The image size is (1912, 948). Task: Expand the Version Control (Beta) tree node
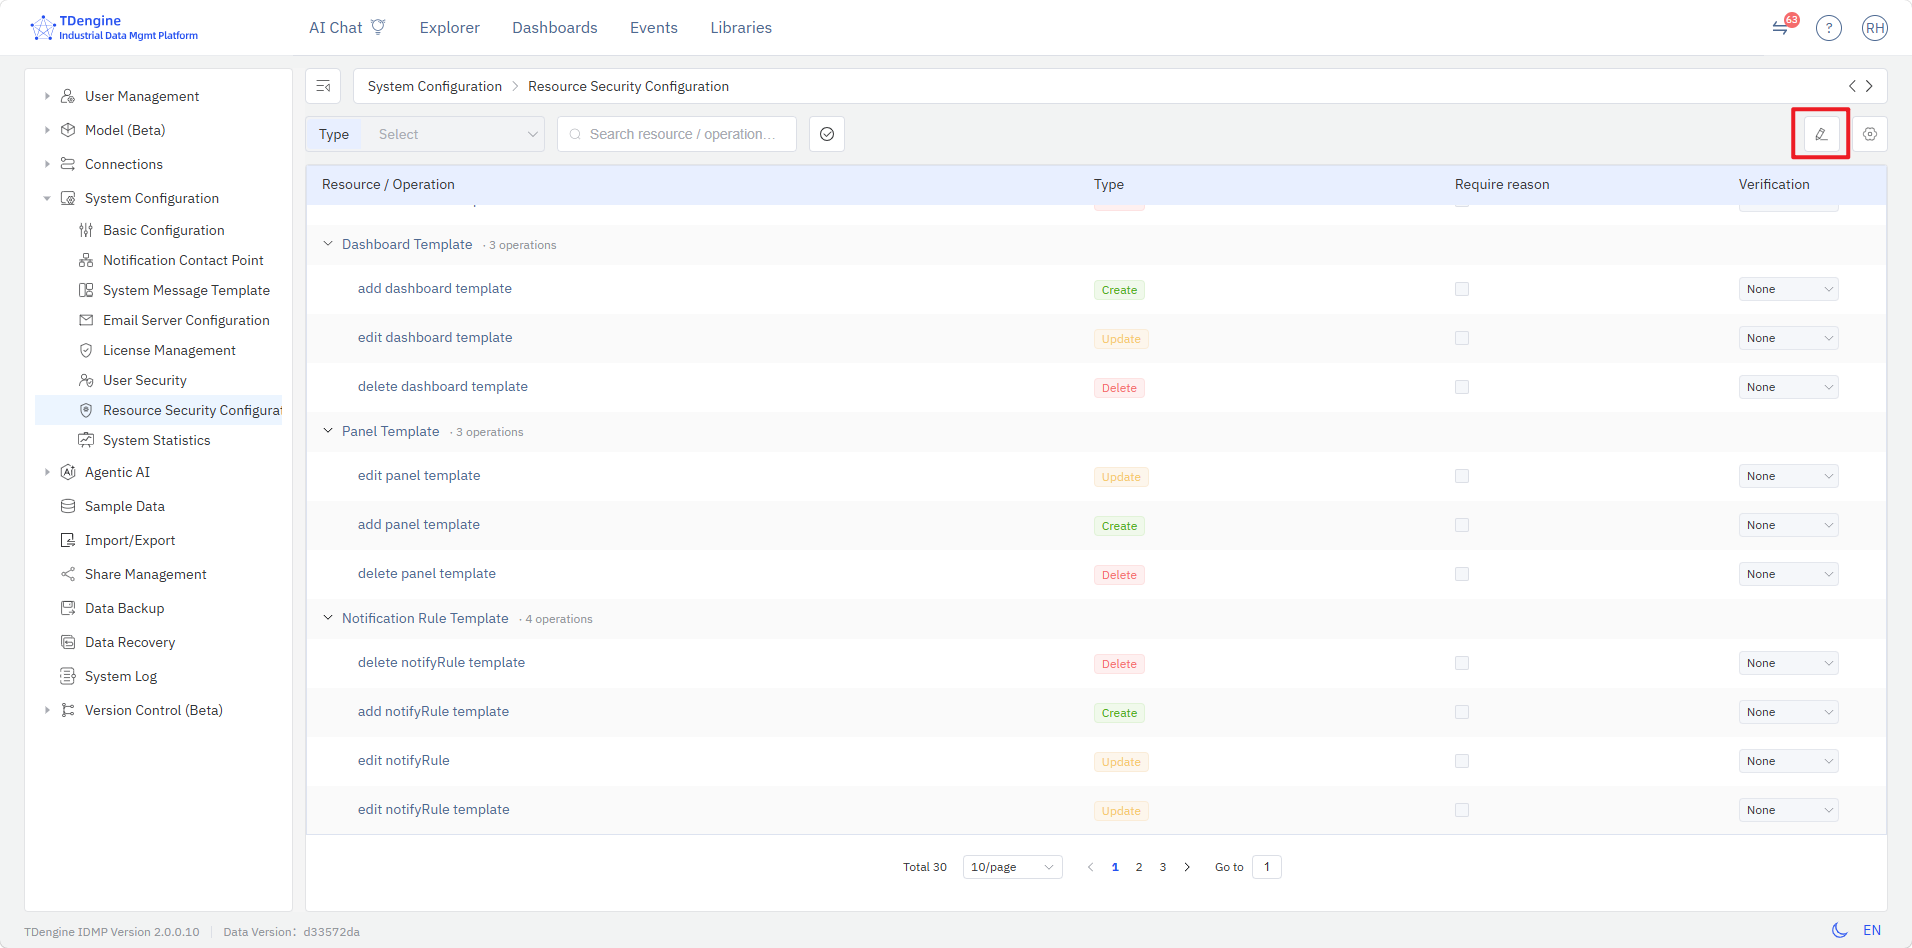[47, 710]
